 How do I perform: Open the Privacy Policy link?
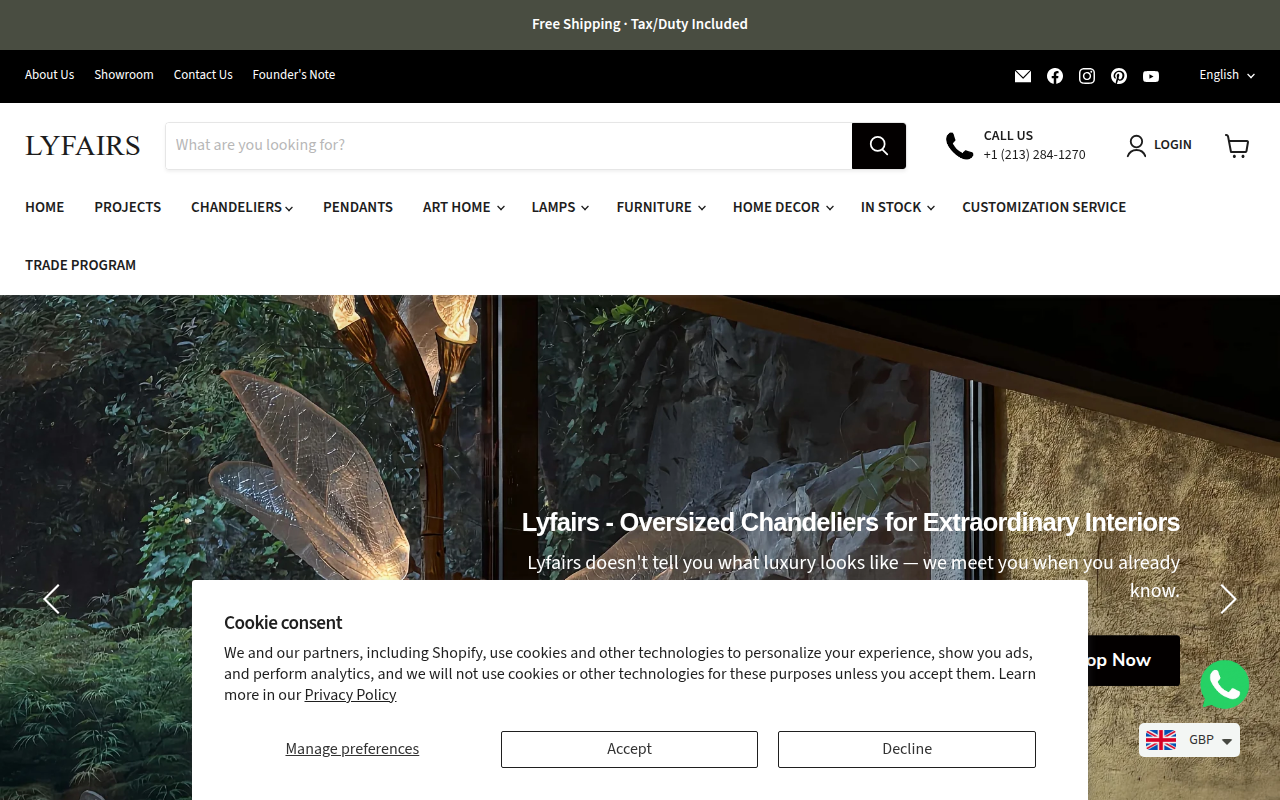coord(350,695)
